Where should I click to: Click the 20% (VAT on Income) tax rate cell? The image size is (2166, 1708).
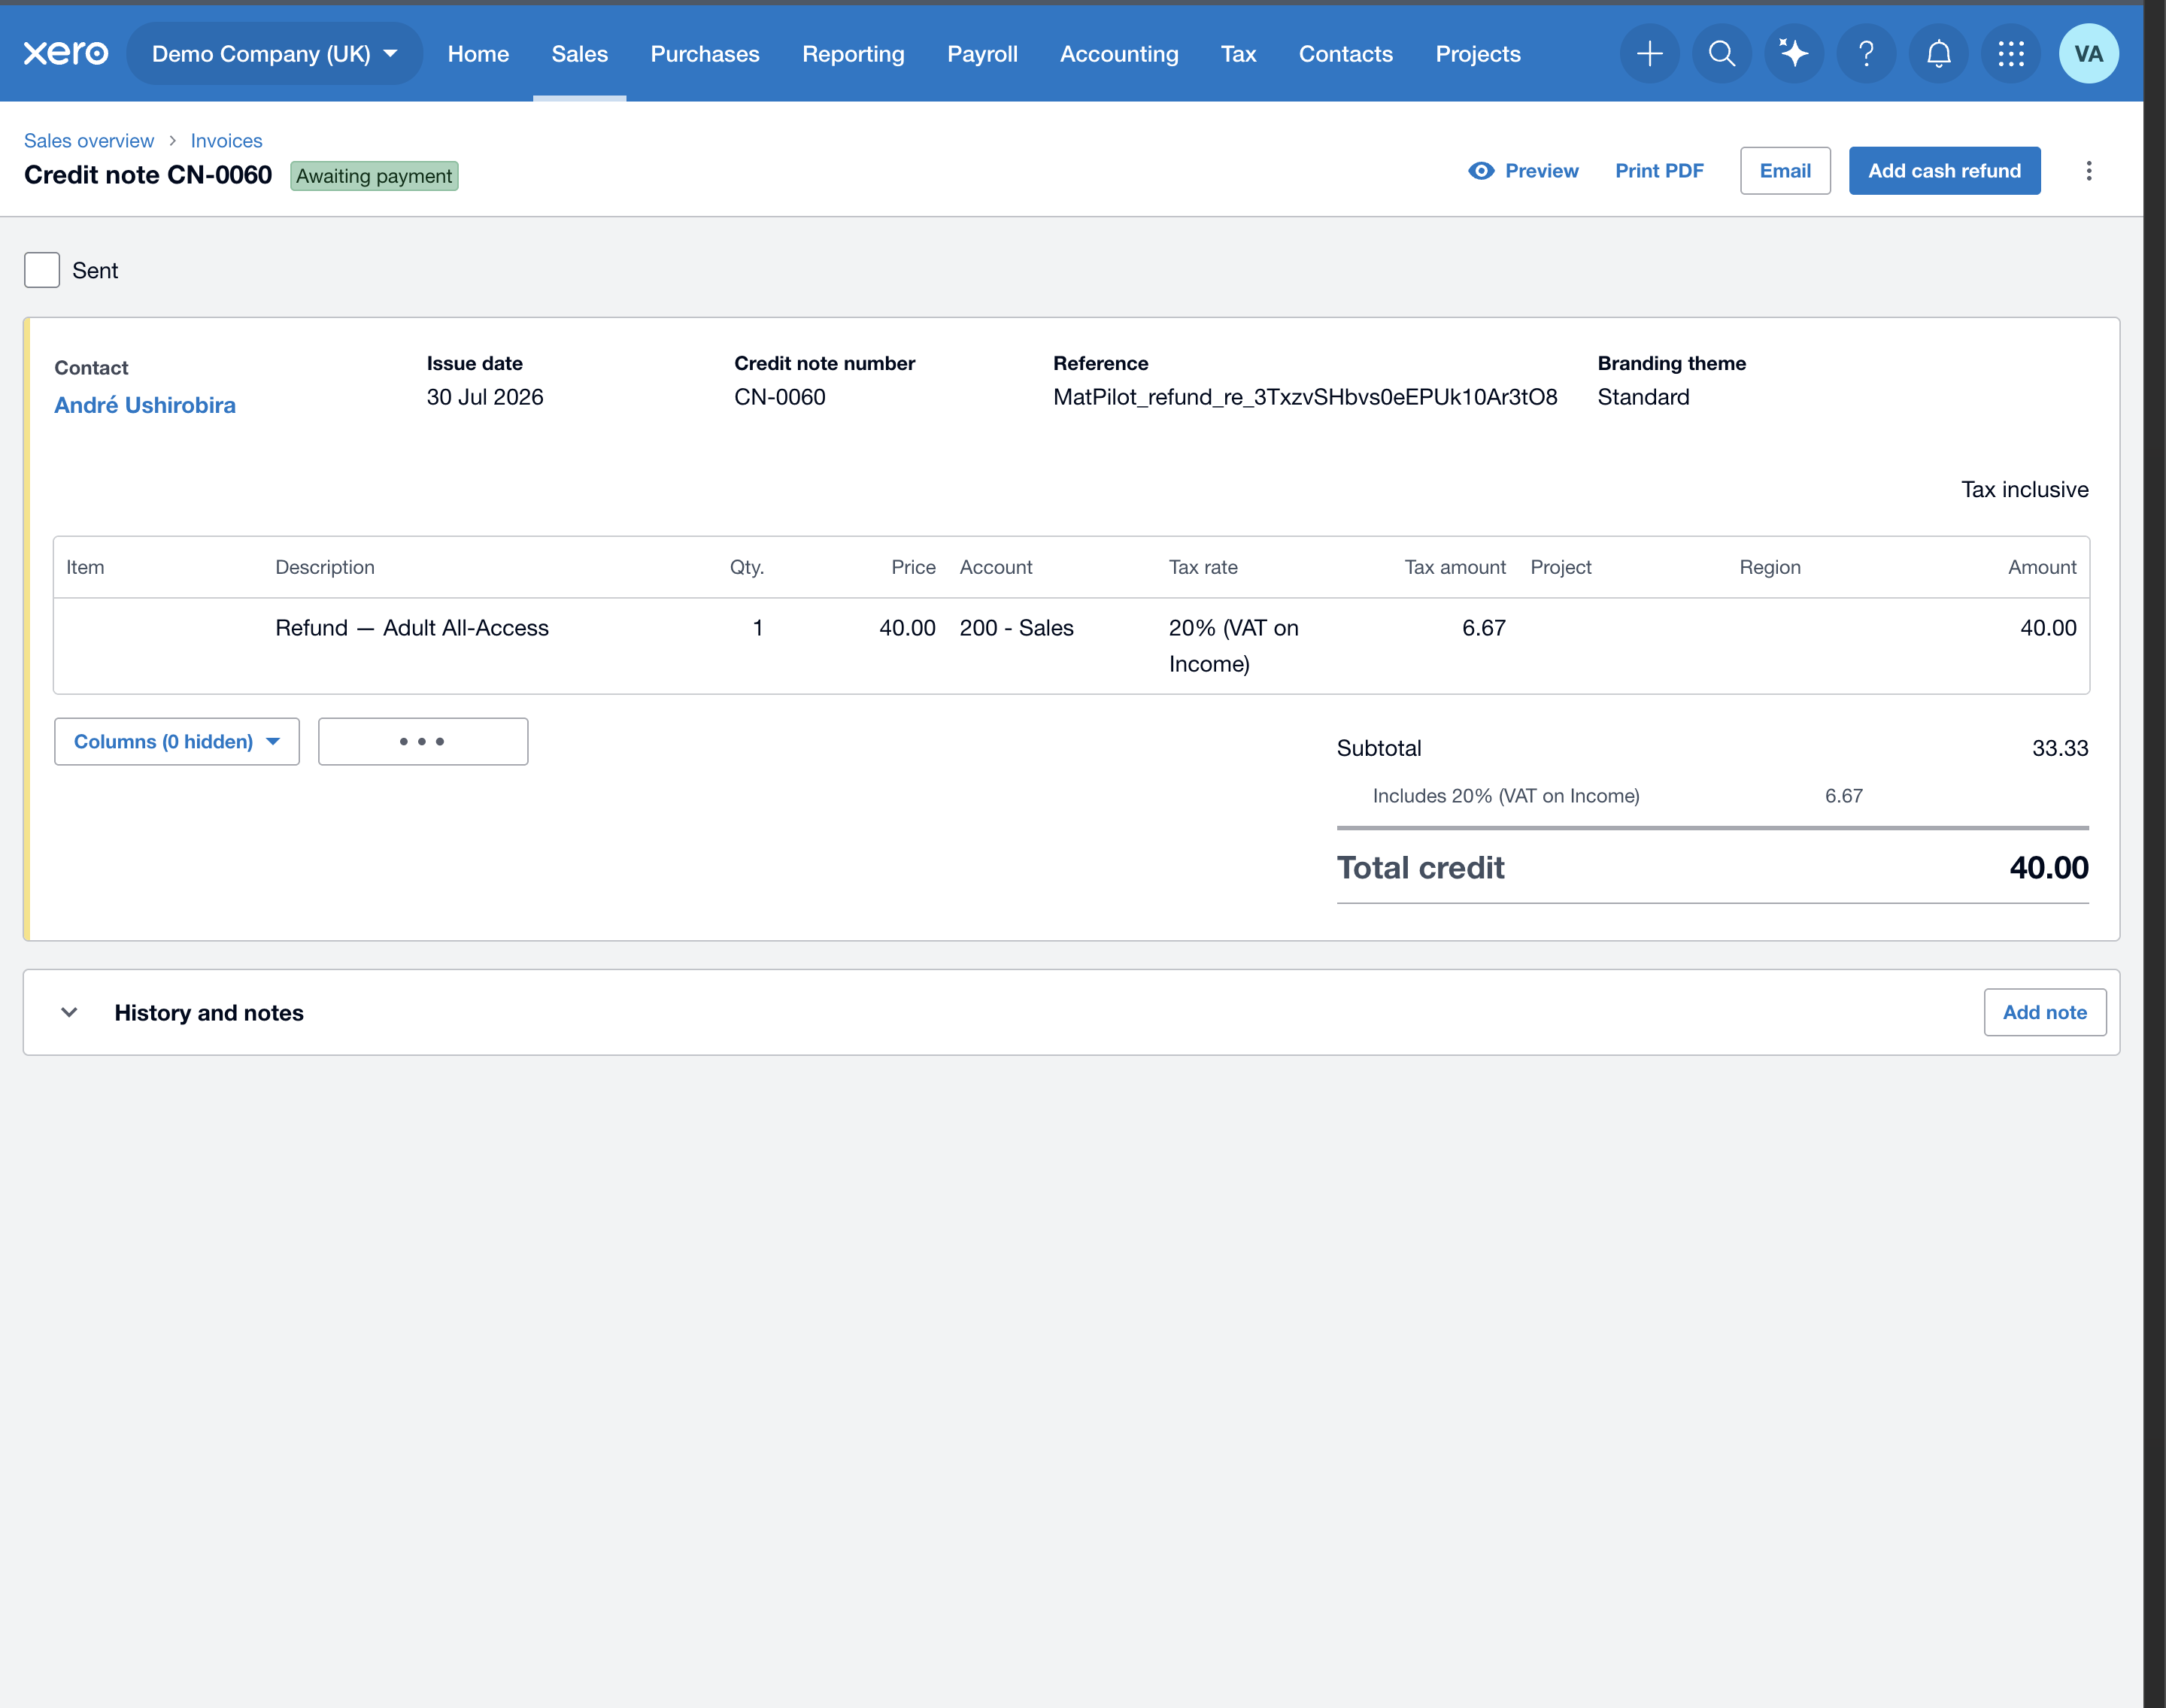(1233, 646)
